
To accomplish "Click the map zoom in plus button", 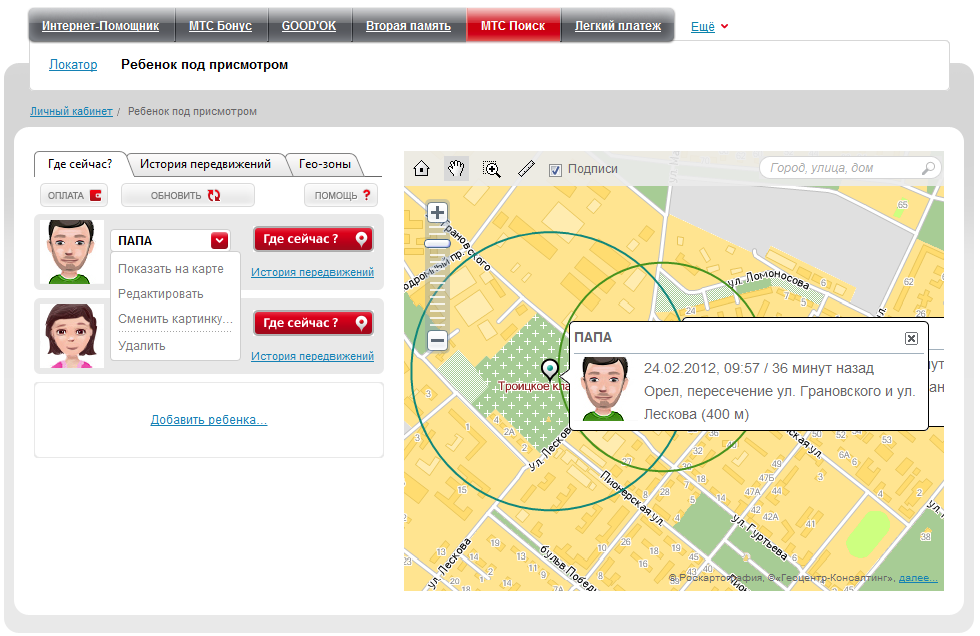I will [x=438, y=212].
